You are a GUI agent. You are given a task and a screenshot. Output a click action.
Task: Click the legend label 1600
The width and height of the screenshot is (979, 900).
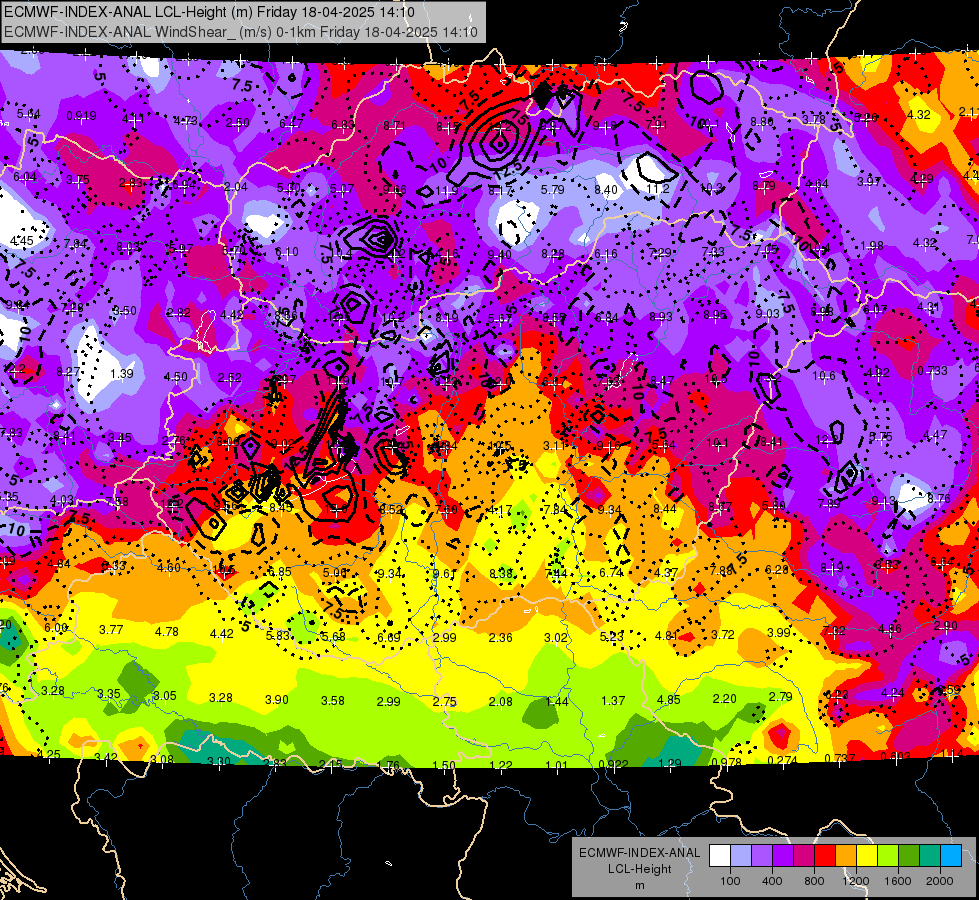coord(897,881)
